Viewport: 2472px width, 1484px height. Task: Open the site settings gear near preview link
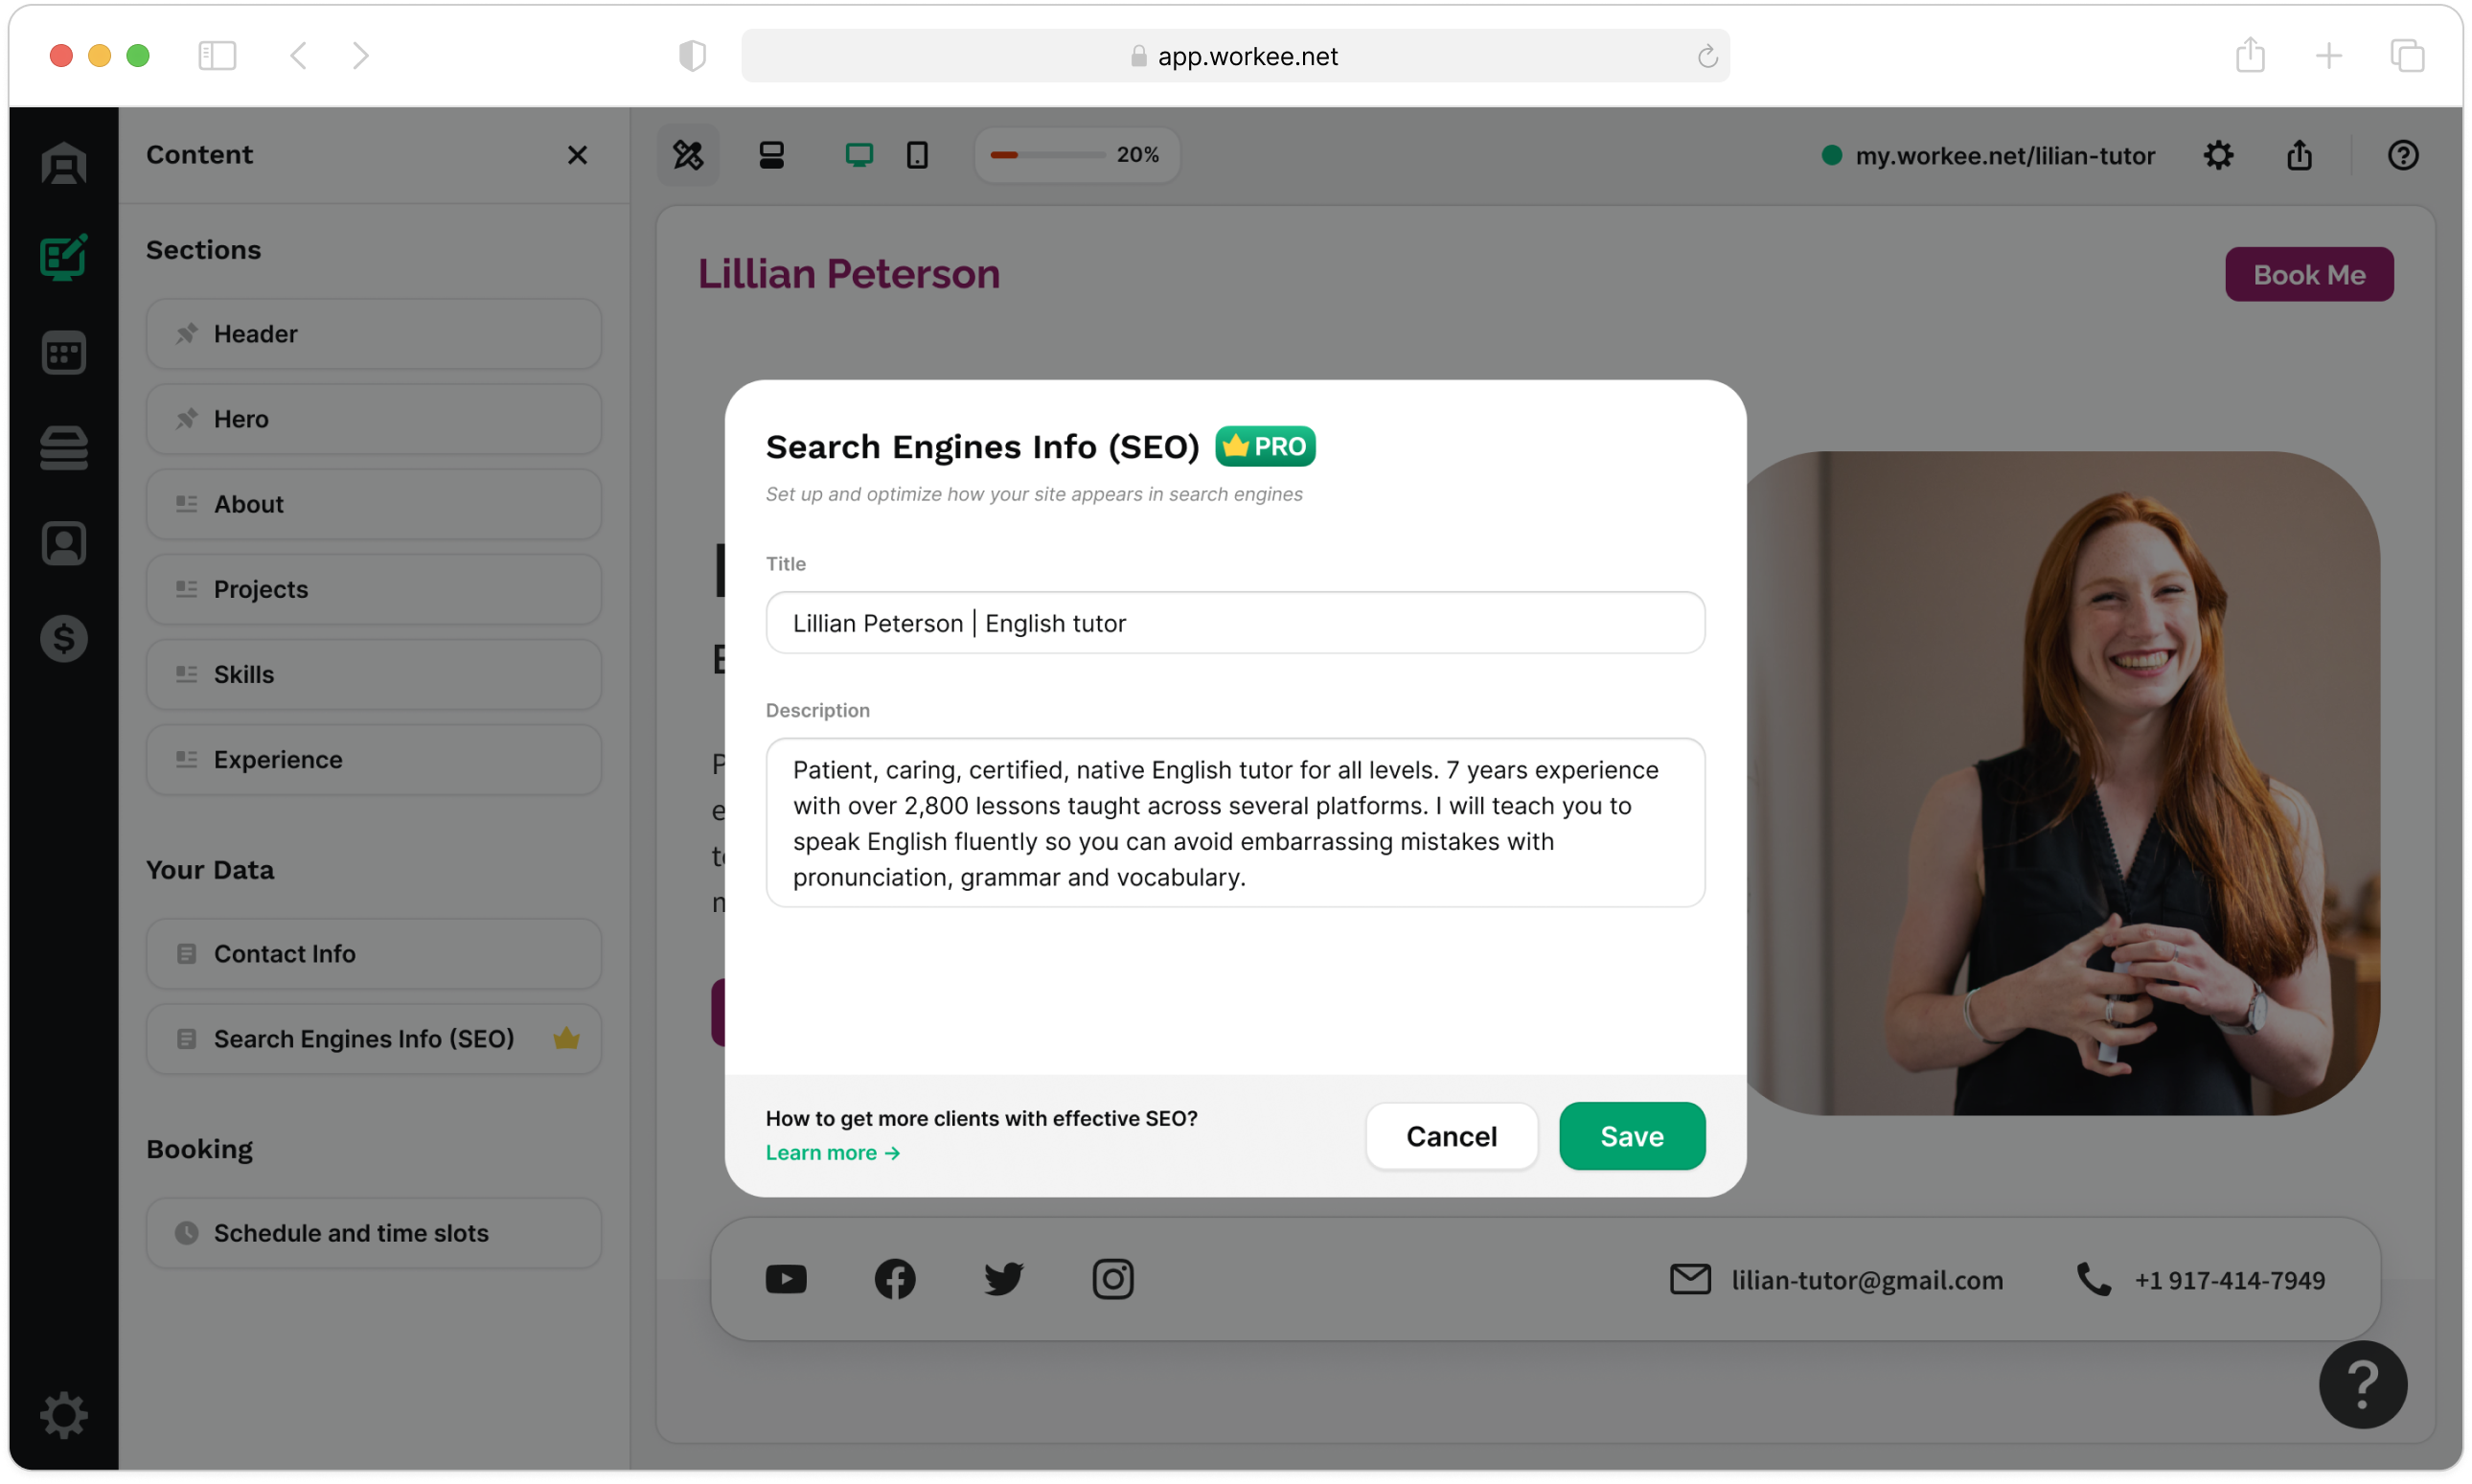point(2218,155)
